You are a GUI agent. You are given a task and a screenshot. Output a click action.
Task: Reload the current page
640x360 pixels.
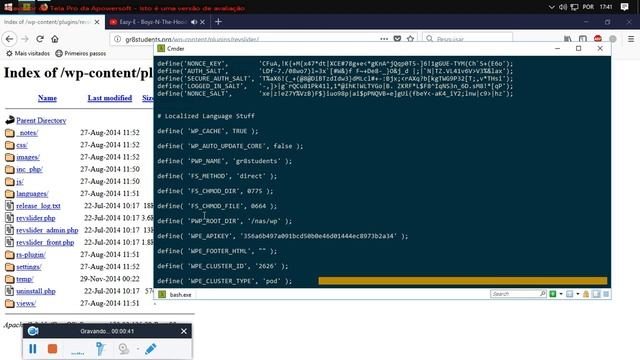coord(40,39)
